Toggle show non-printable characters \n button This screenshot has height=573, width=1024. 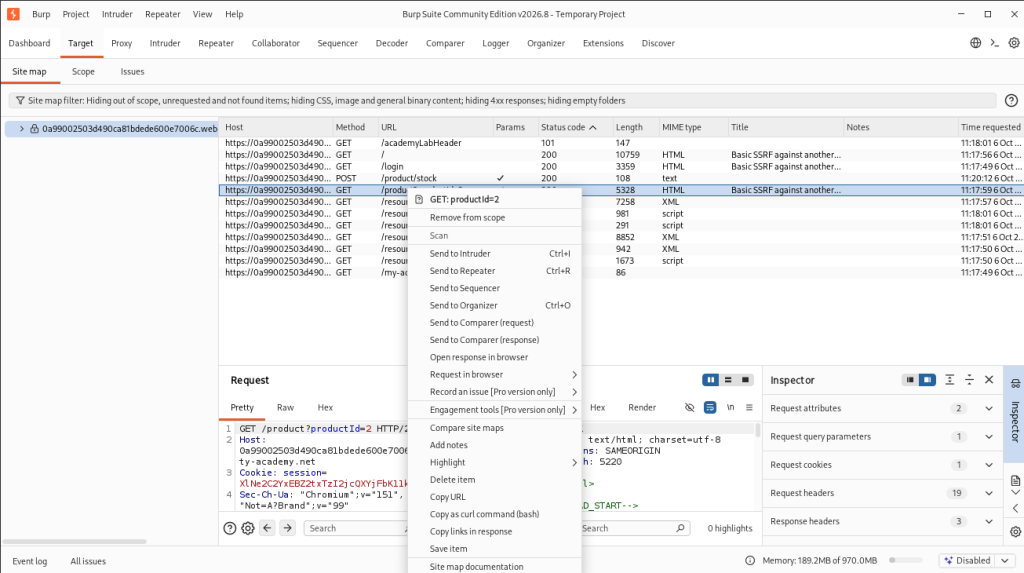click(x=730, y=407)
